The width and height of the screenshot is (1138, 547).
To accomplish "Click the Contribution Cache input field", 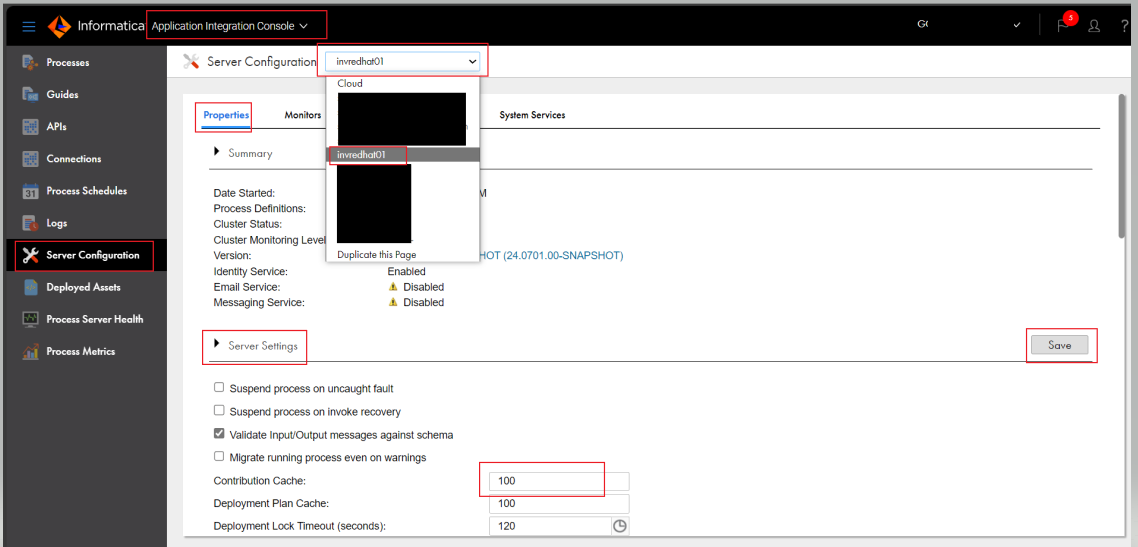I will tap(560, 481).
